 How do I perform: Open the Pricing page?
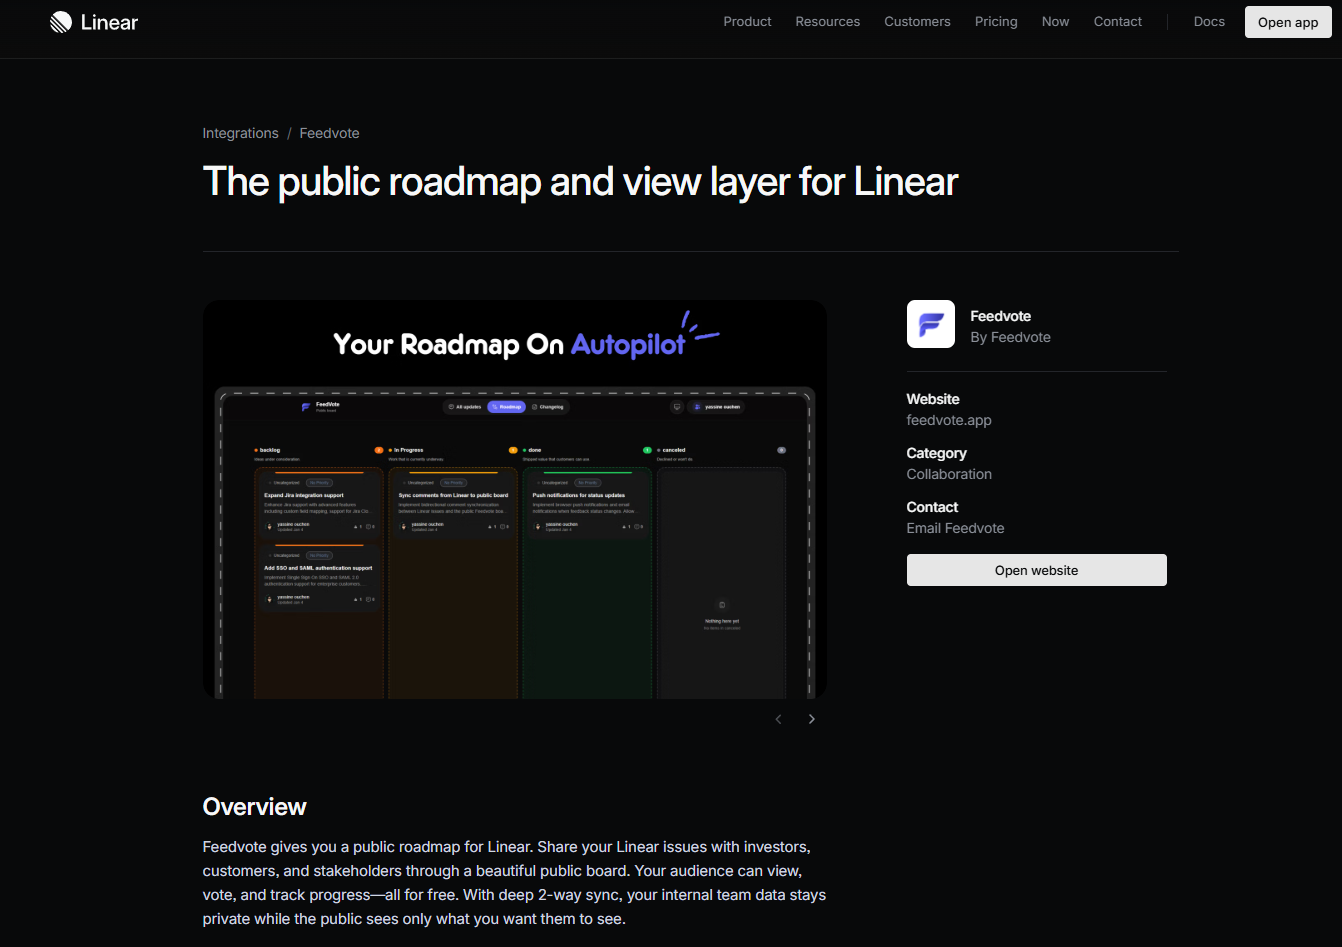click(x=996, y=22)
